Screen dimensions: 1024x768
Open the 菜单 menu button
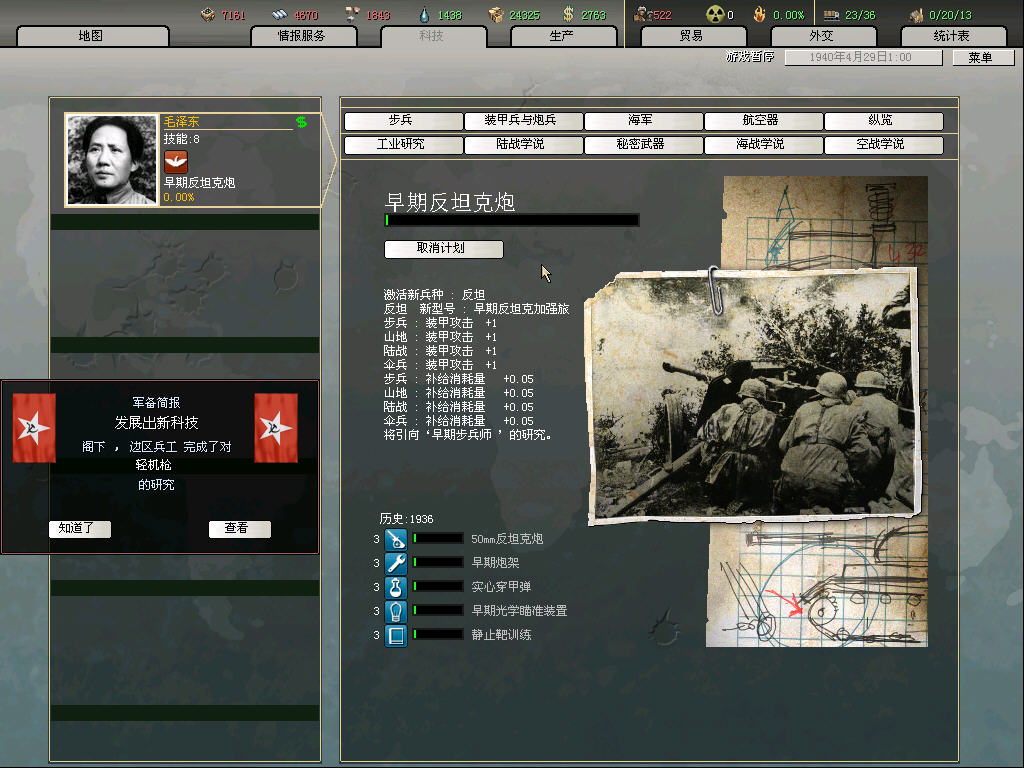click(979, 58)
